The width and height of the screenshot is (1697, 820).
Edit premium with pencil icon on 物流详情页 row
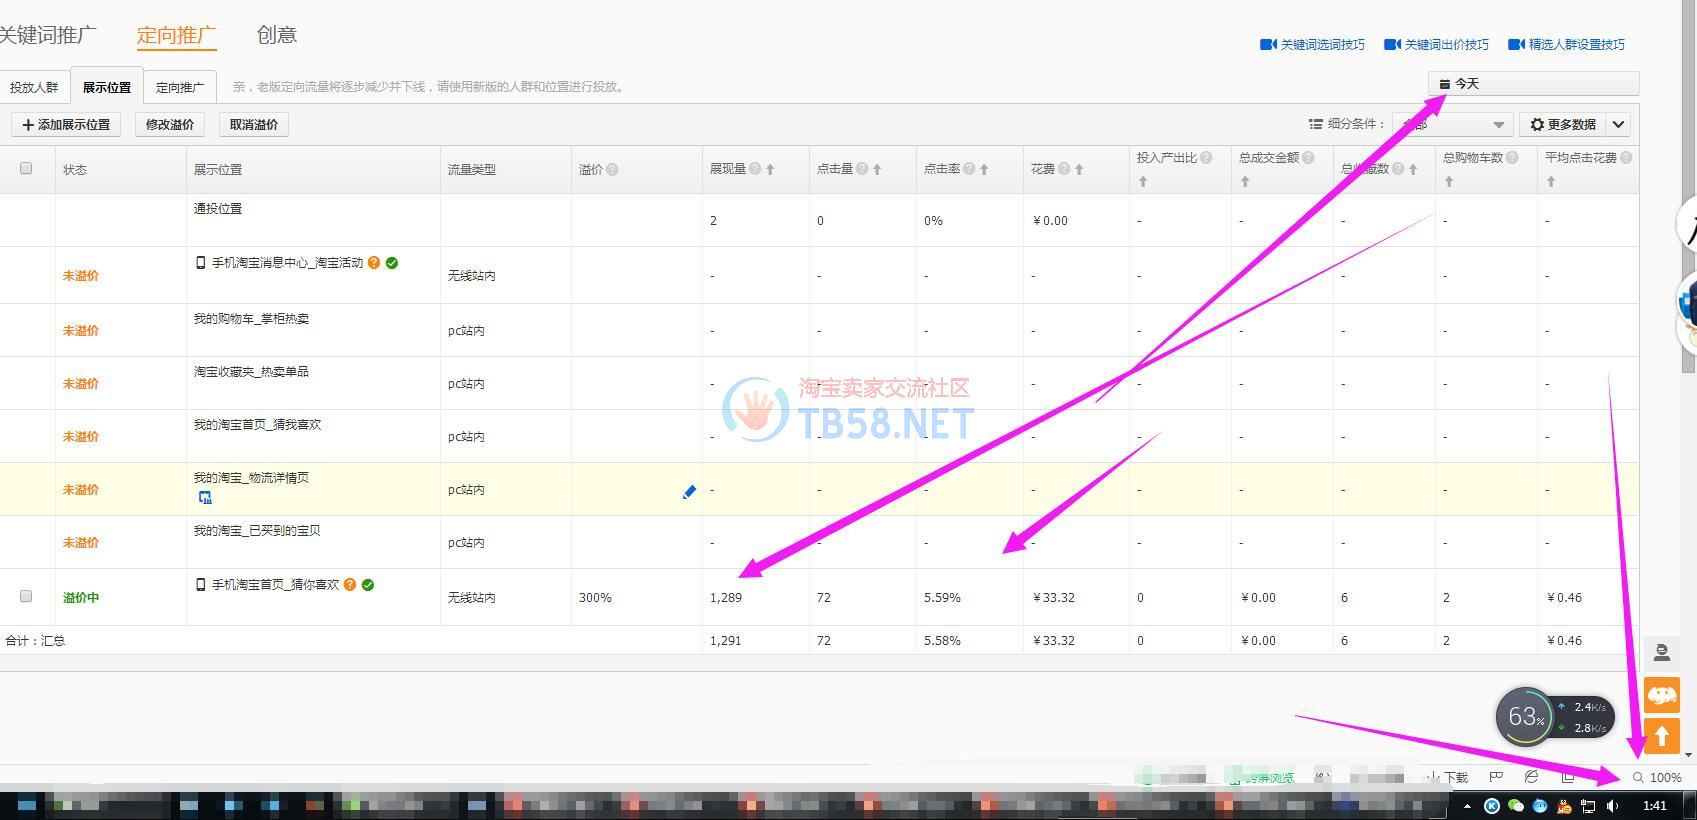(x=689, y=492)
